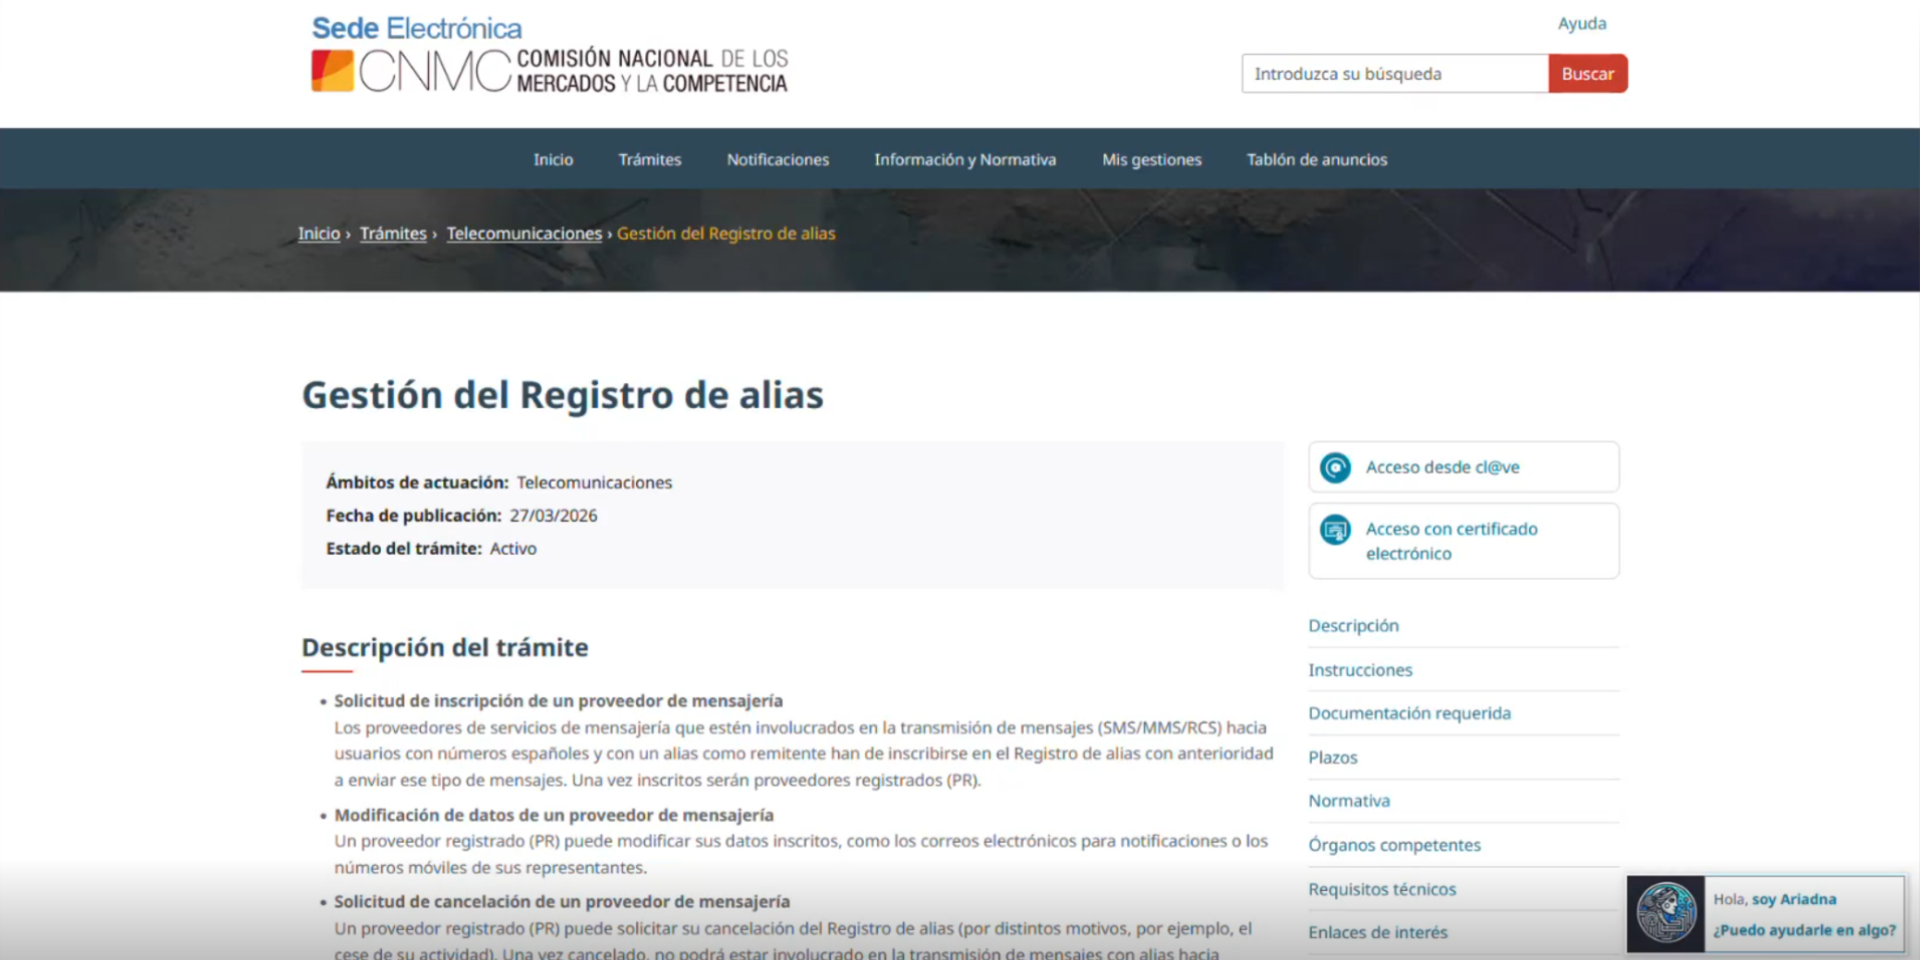The image size is (1920, 960).
Task: Click the CNMC orange square logo
Action: click(x=333, y=71)
